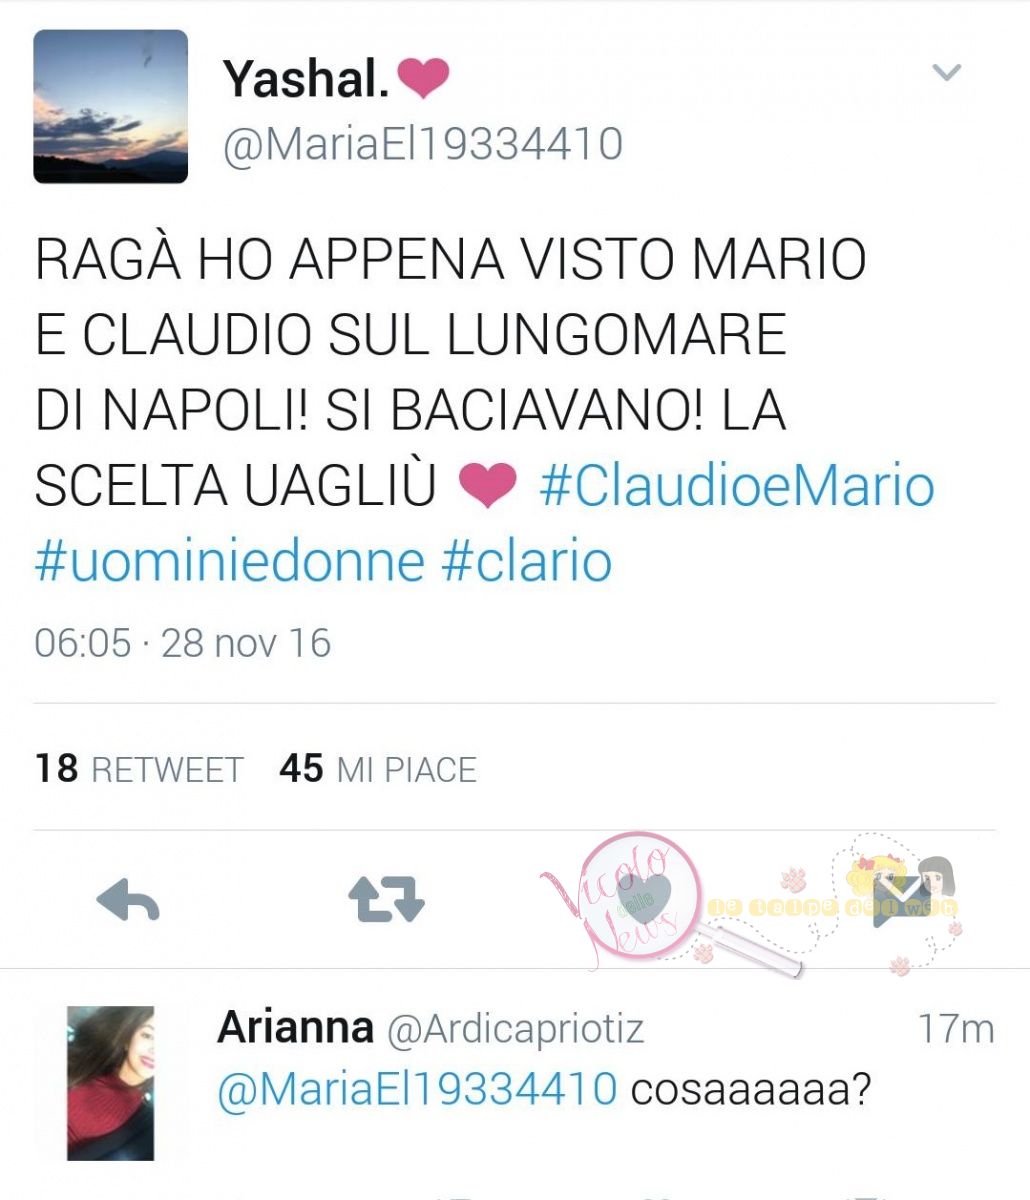Screen dimensions: 1030x1200
Task: View the 18 Retweet list
Action: 139,769
